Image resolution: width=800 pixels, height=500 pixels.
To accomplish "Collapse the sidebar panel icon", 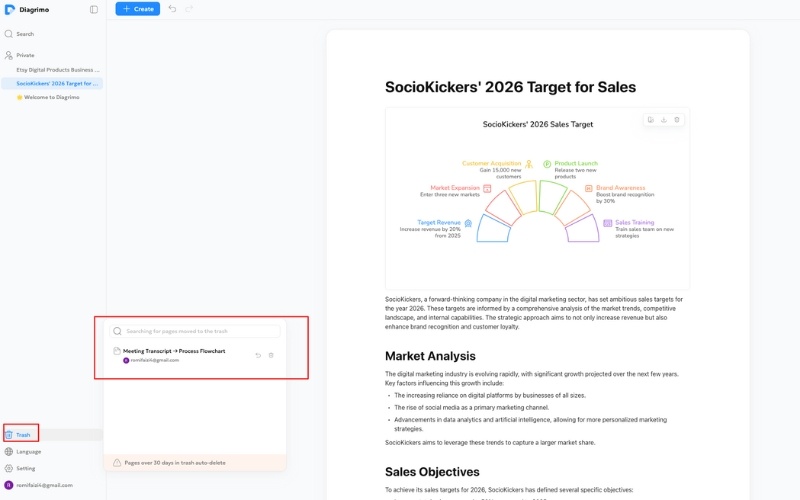I will (x=94, y=9).
